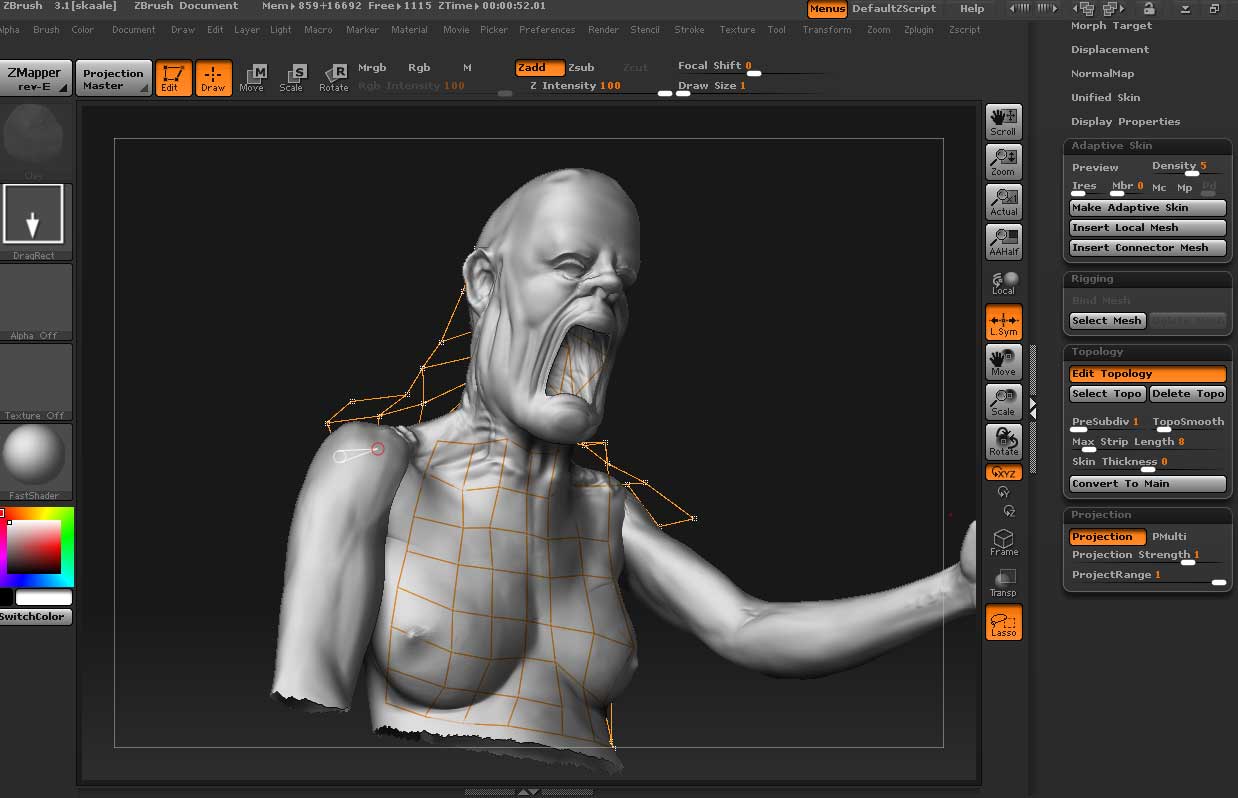
Task: Open the ZMapper rev-E plugin dropdown
Action: point(36,78)
